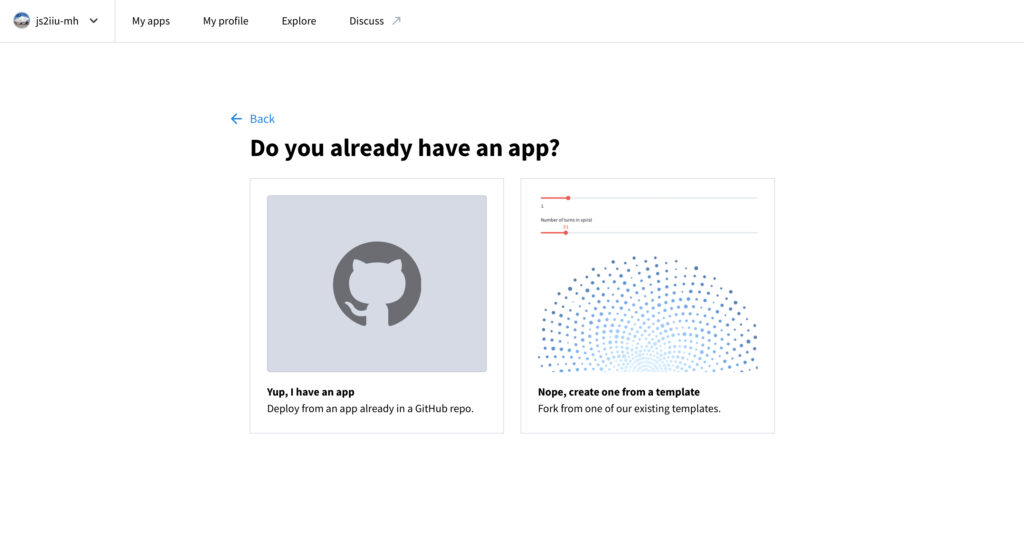
Task: Expand the chevron beside the workspace name
Action: pyautogui.click(x=94, y=21)
